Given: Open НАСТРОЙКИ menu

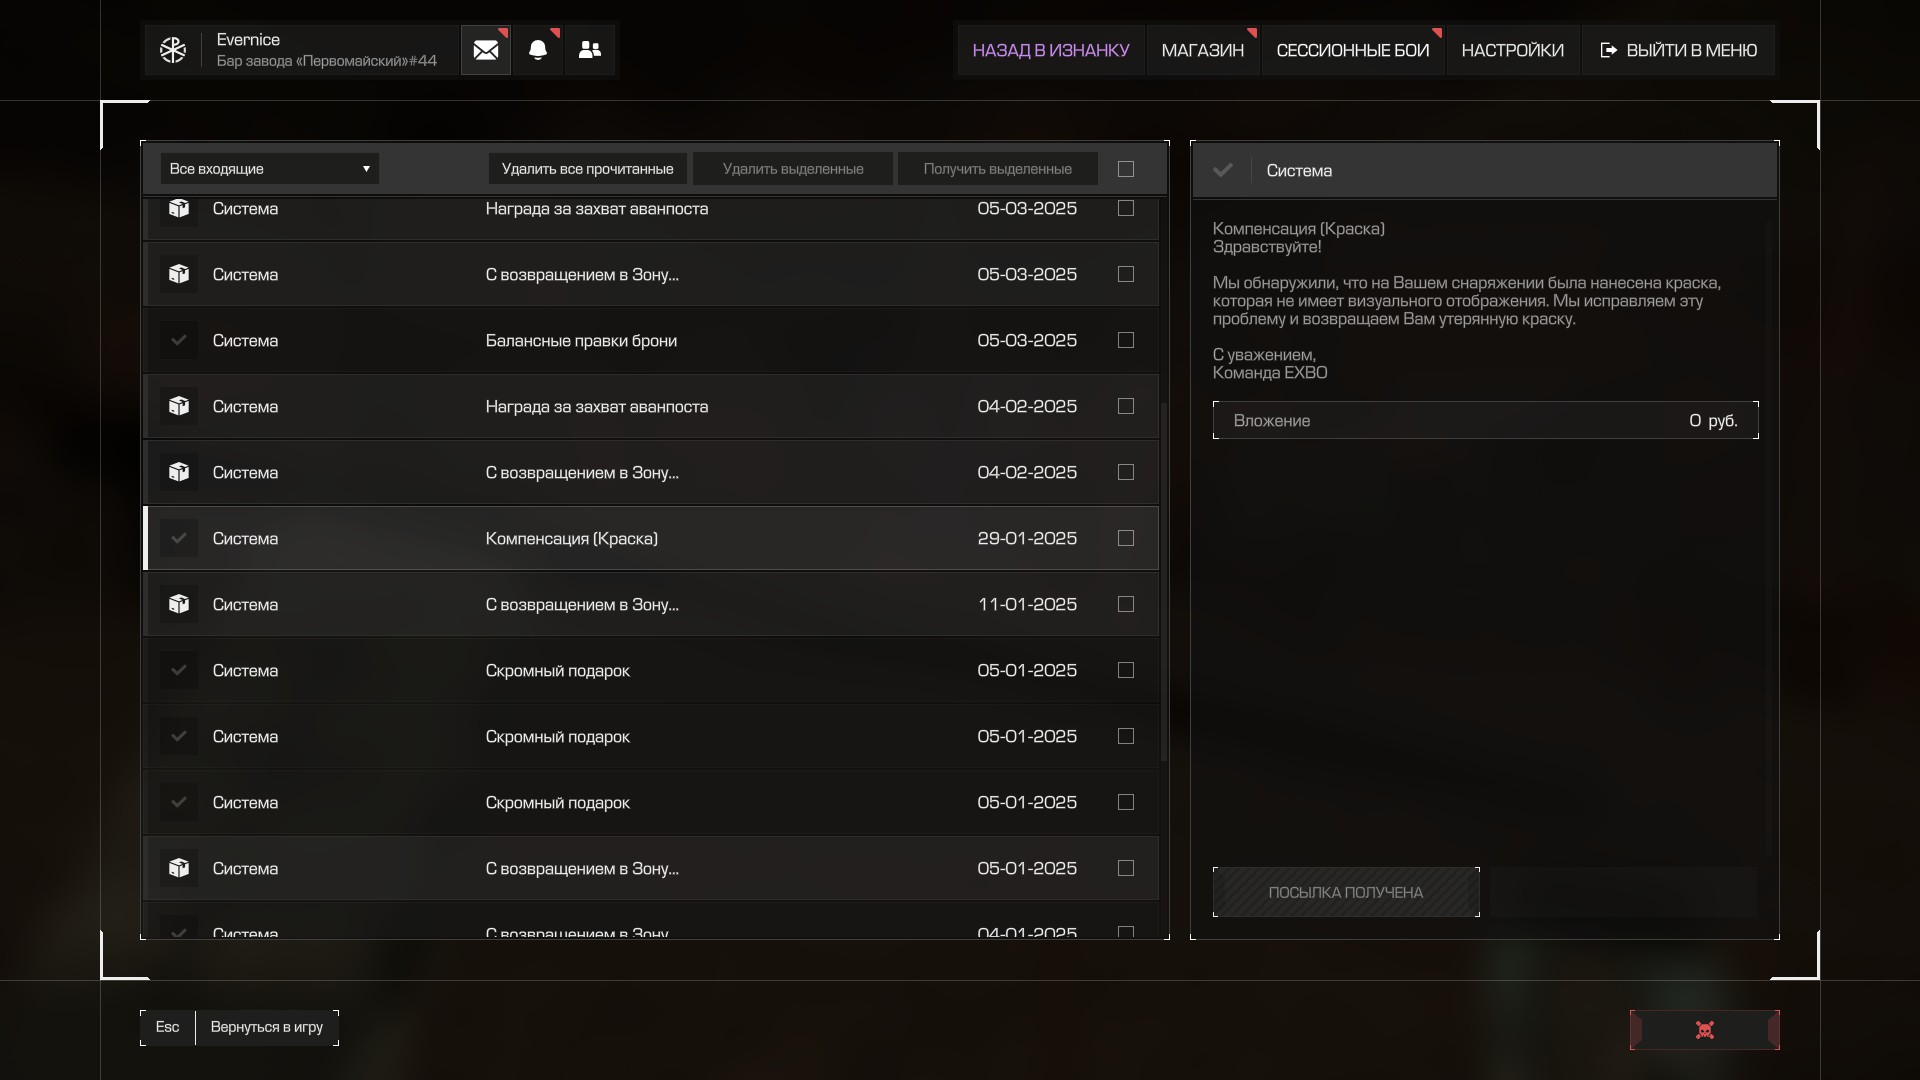Looking at the screenshot, I should [1512, 50].
